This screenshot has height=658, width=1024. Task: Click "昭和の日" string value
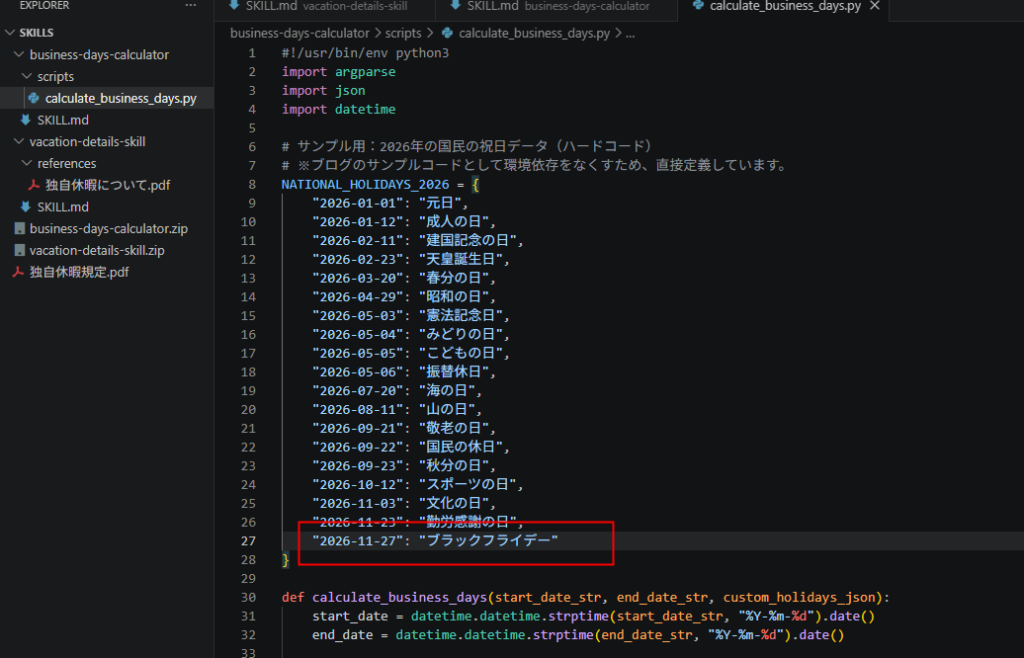pyautogui.click(x=455, y=297)
